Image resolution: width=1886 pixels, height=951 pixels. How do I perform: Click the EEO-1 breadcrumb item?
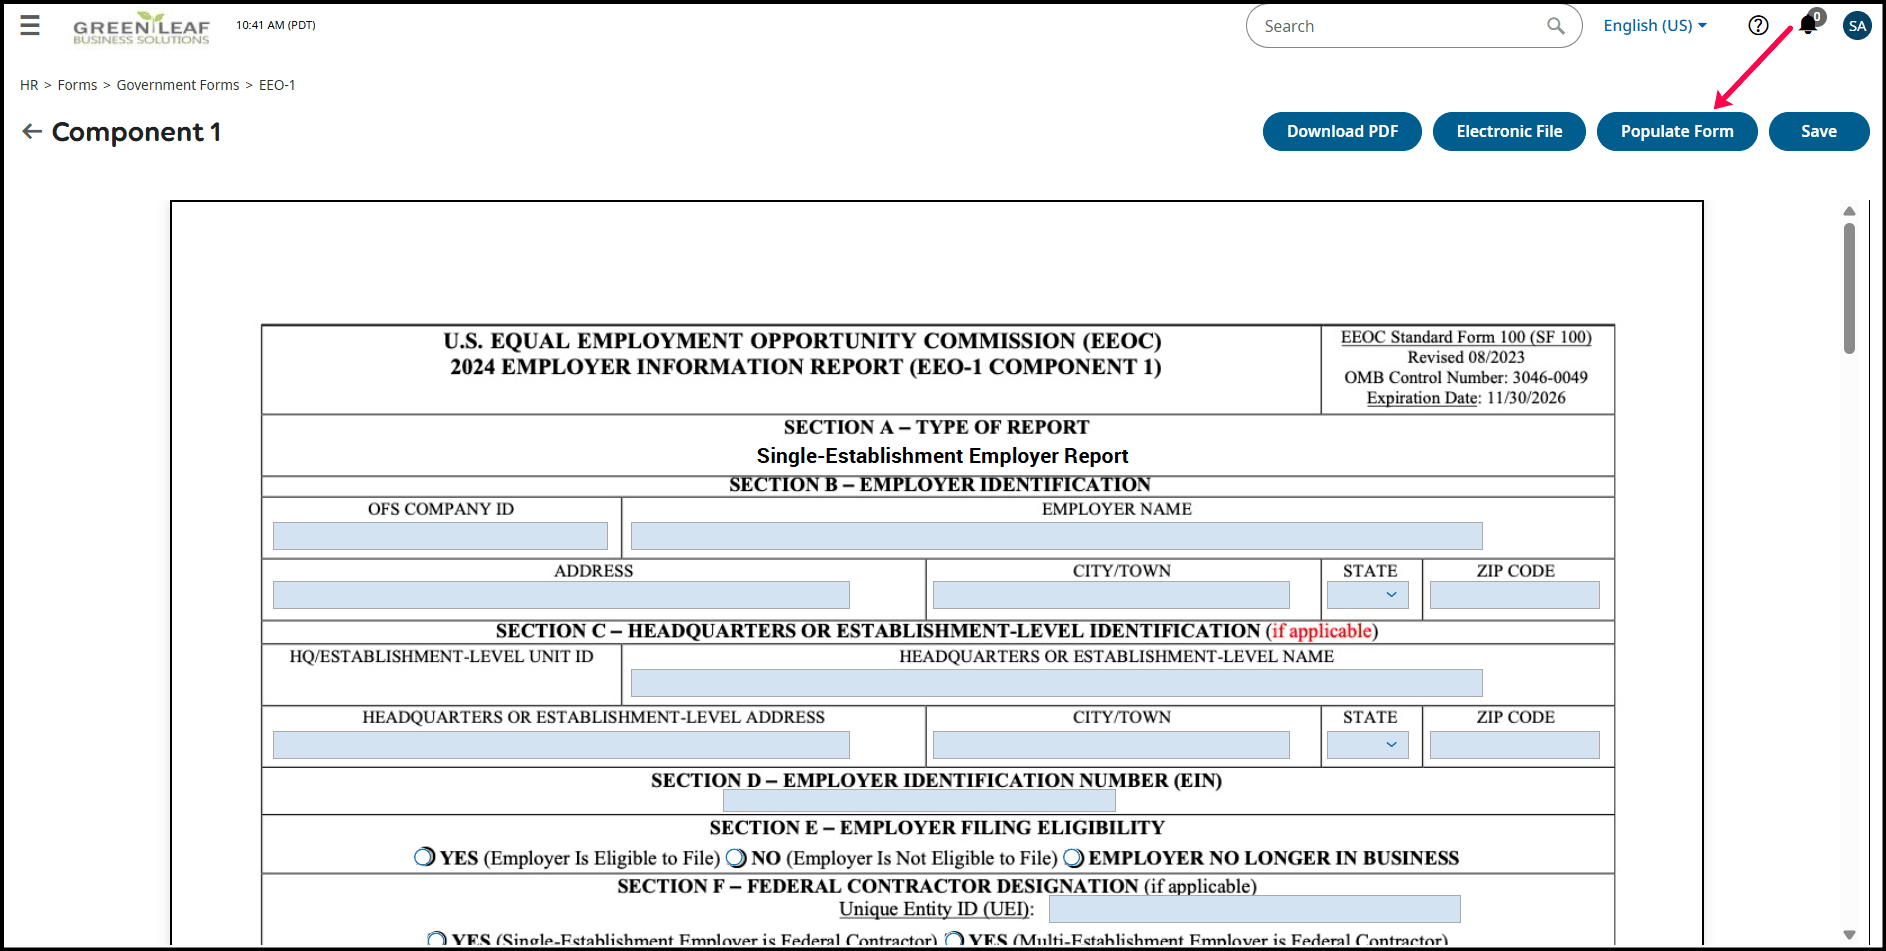click(x=277, y=85)
